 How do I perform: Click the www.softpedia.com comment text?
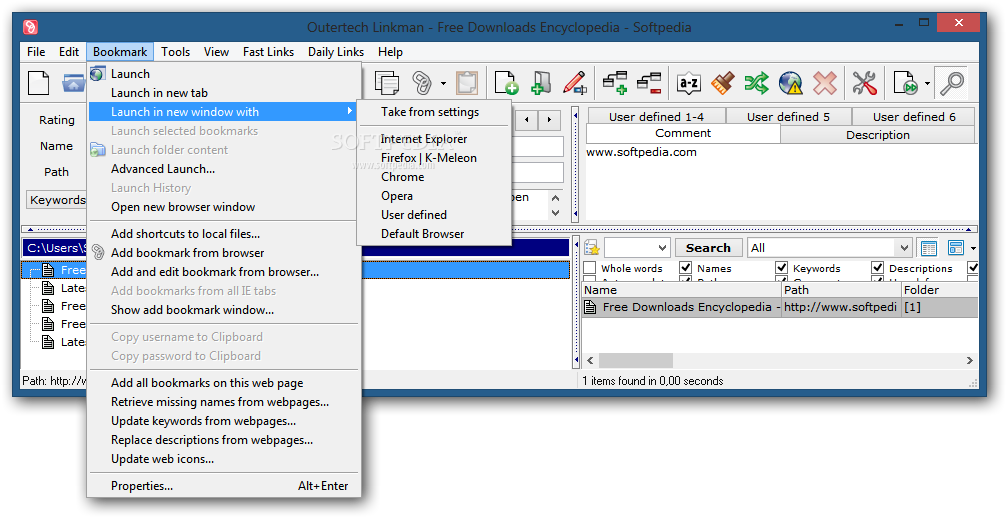point(641,152)
